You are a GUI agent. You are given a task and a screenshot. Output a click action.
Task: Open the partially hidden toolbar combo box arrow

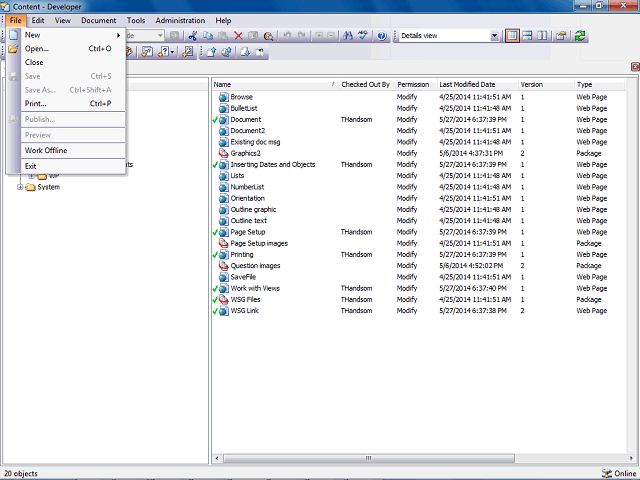[160, 36]
